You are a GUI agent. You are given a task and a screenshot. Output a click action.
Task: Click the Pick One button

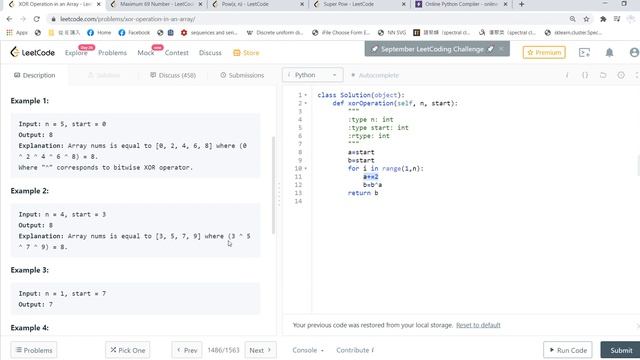128,350
